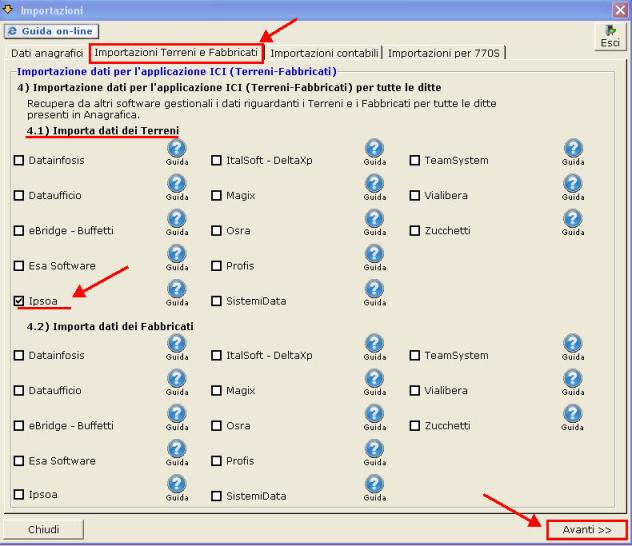The width and height of the screenshot is (632, 546).
Task: Uncheck the Ipsoa checkbox under Terreni
Action: click(19, 300)
